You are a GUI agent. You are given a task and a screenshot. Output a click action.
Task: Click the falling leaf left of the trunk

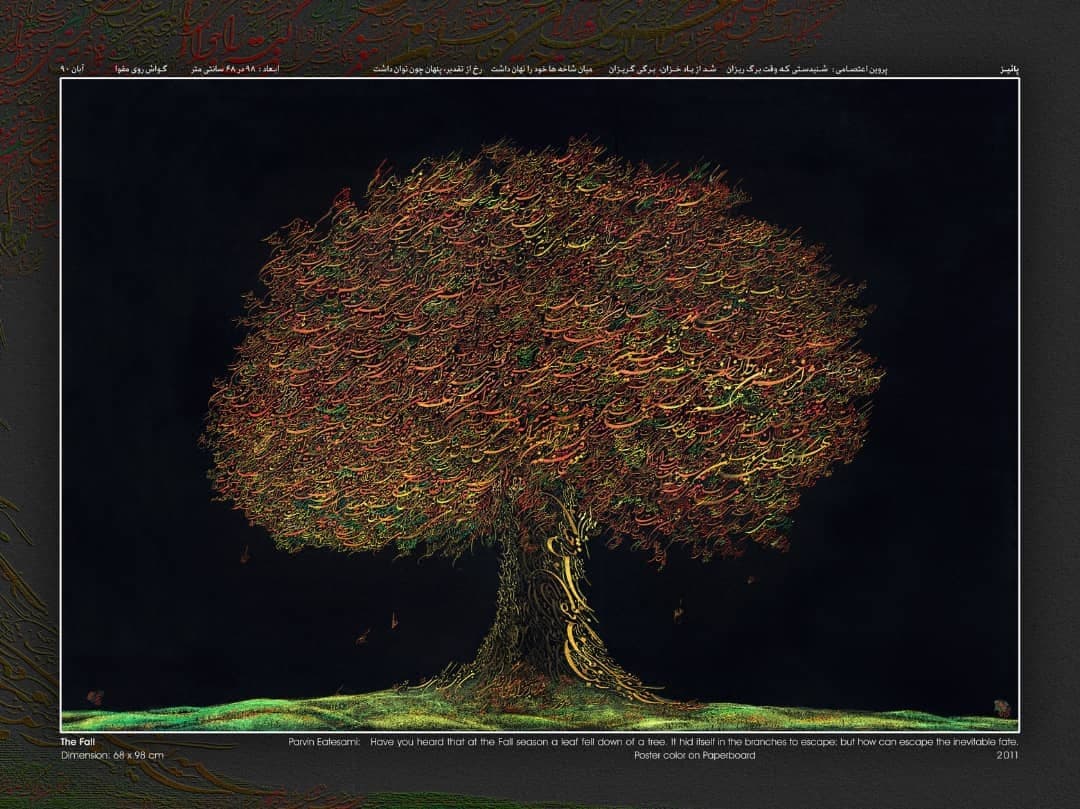tap(393, 620)
